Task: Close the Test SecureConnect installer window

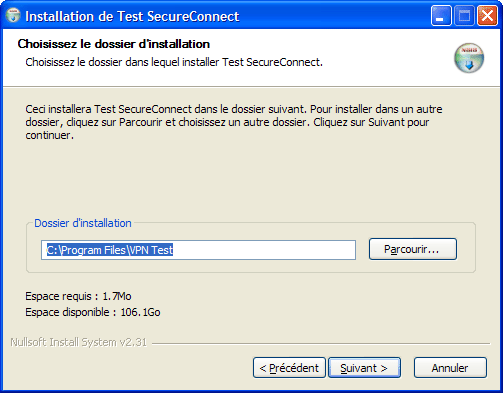Action: pyautogui.click(x=487, y=16)
